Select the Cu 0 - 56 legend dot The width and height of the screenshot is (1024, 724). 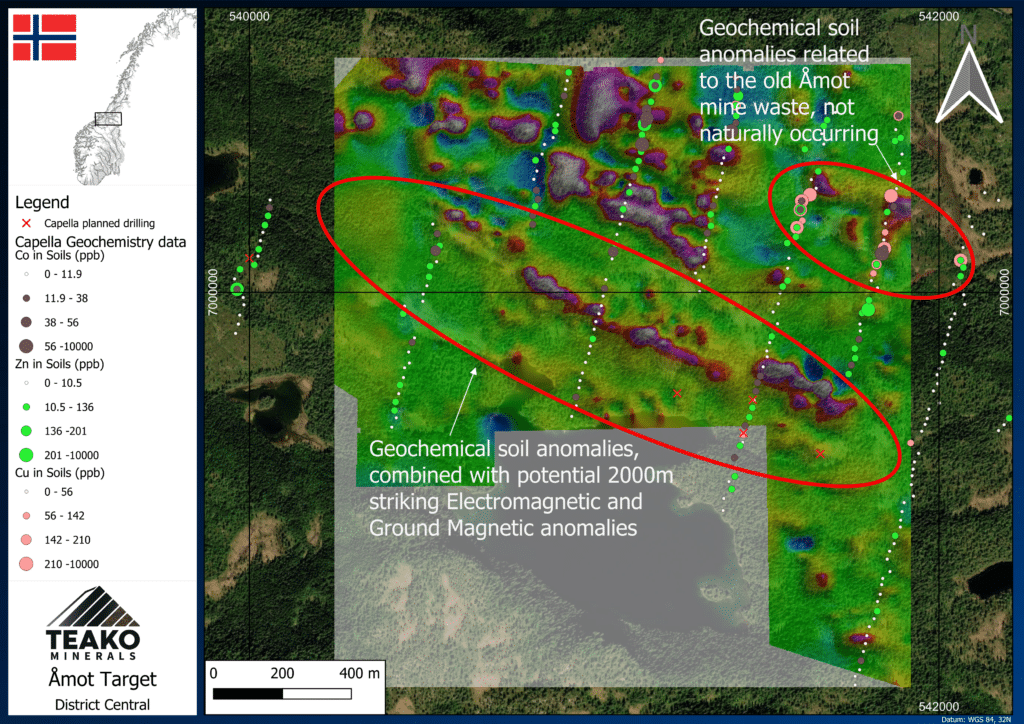[x=26, y=492]
